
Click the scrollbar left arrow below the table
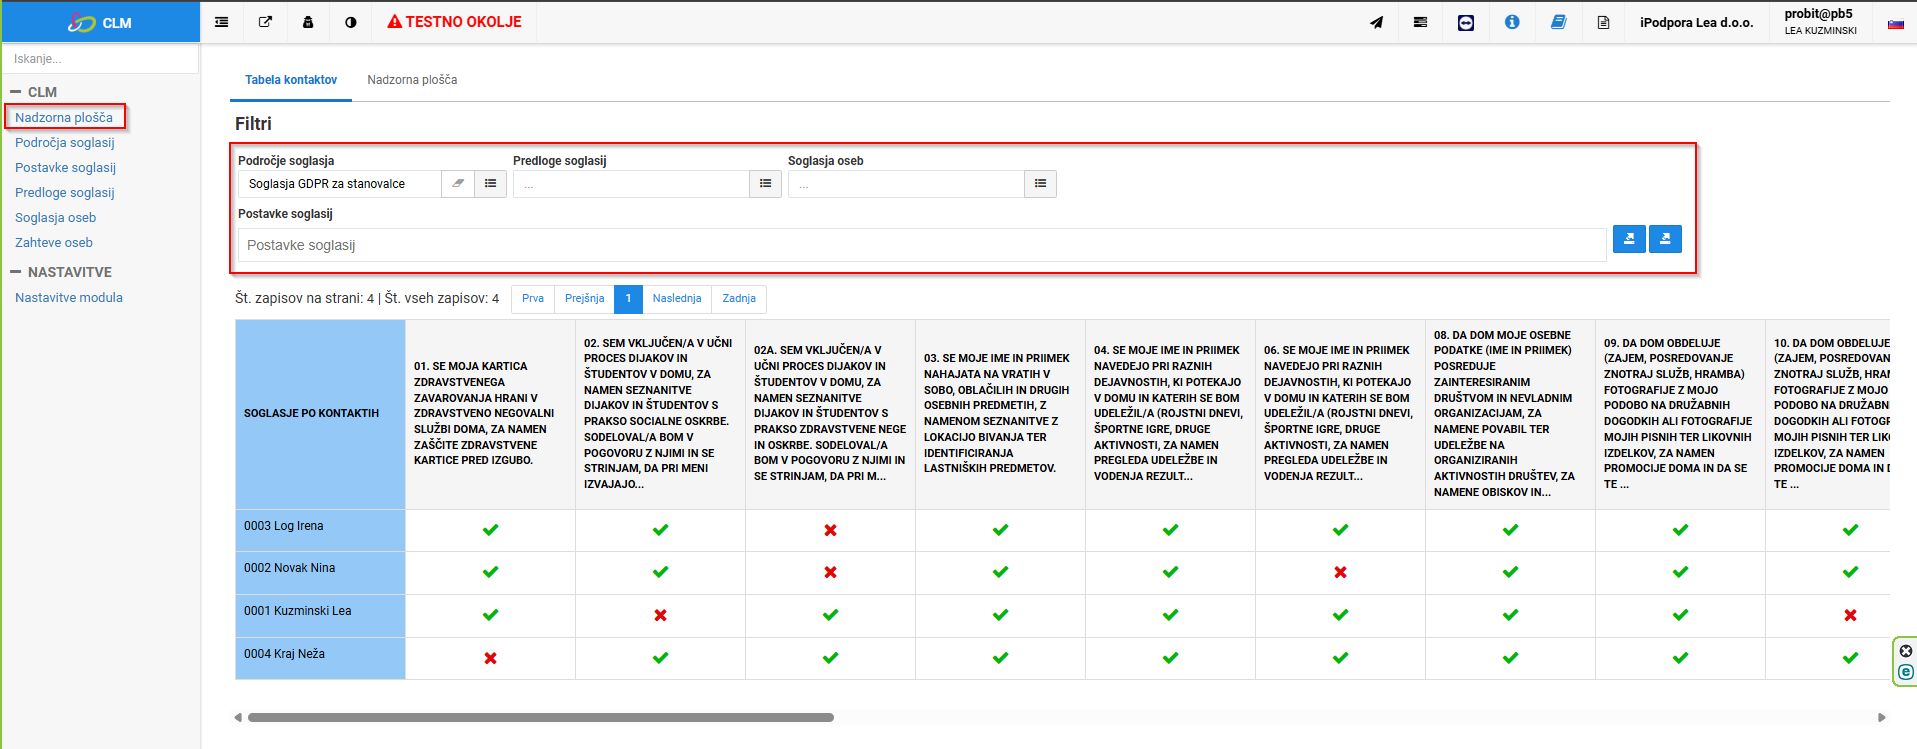click(238, 717)
